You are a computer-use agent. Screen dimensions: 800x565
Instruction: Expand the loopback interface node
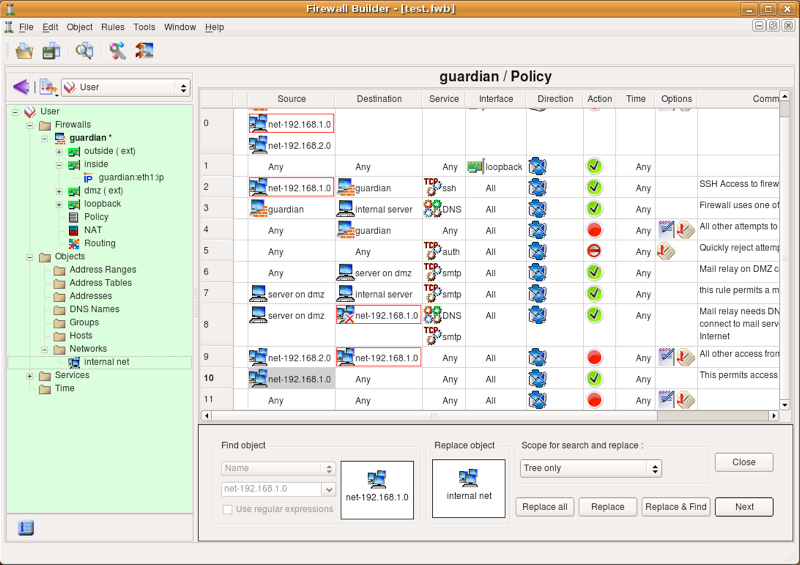59,205
